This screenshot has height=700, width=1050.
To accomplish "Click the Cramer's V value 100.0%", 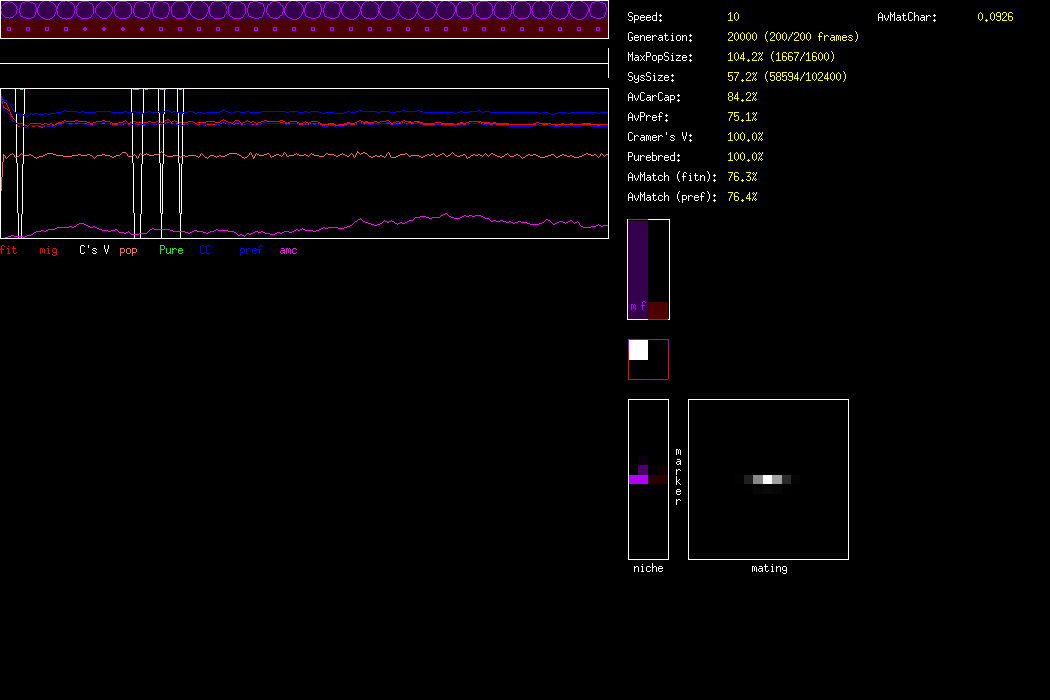I will coord(745,137).
